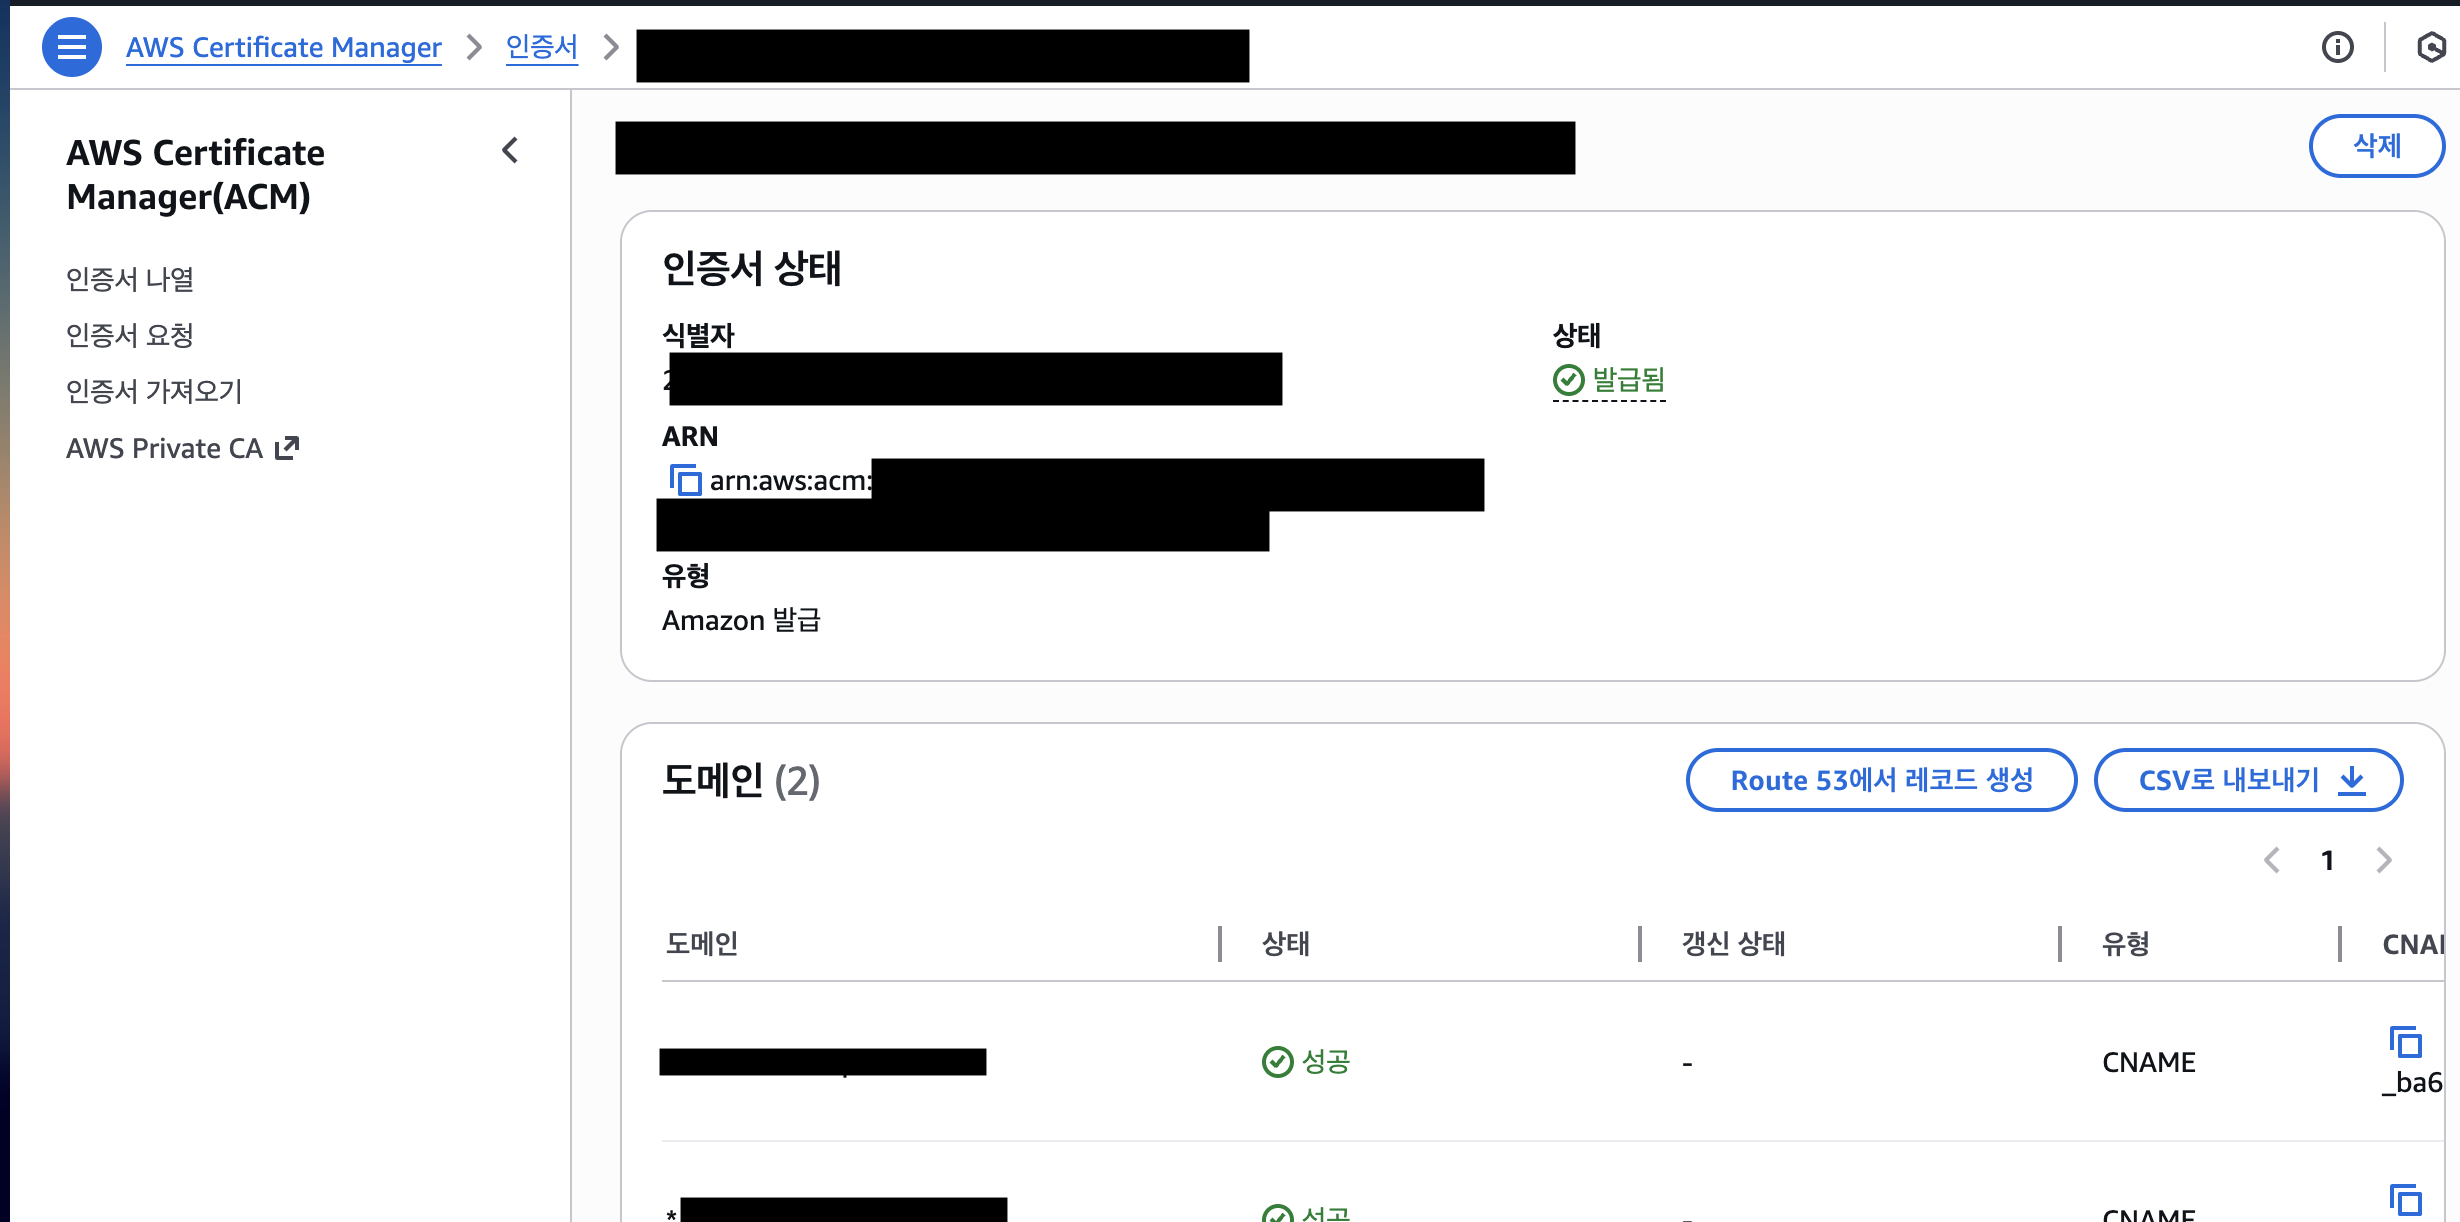The height and width of the screenshot is (1222, 2460).
Task: Click CSV로 내보내기 export button
Action: pos(2248,780)
